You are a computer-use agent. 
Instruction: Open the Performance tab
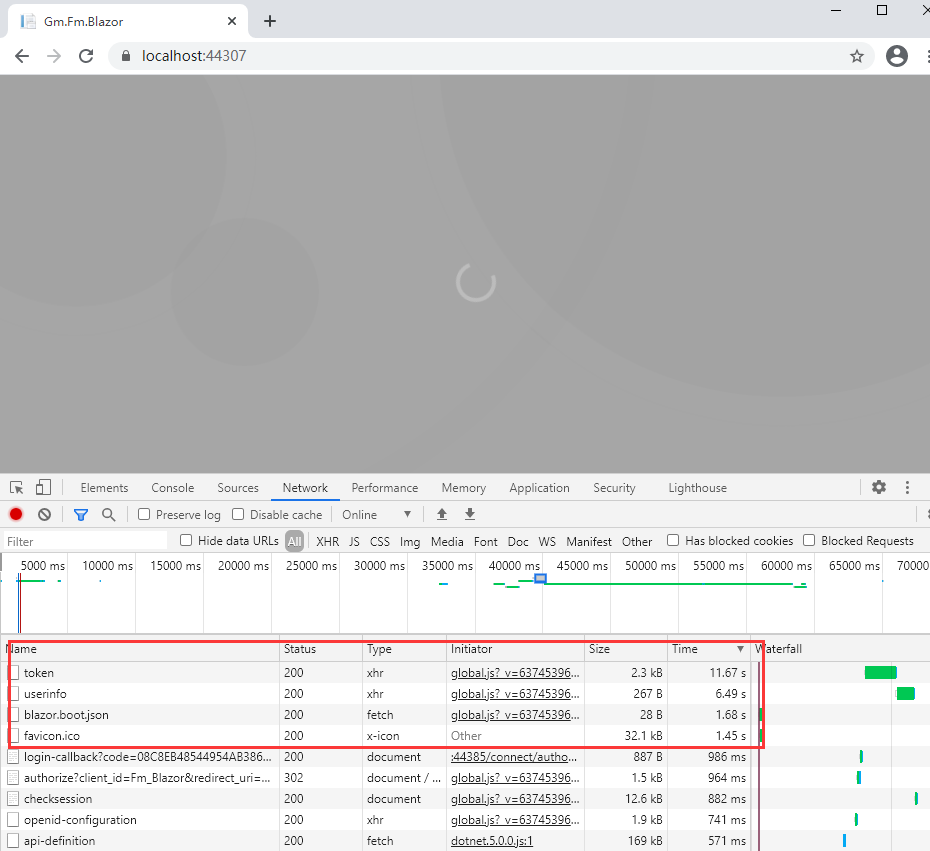[x=384, y=487]
